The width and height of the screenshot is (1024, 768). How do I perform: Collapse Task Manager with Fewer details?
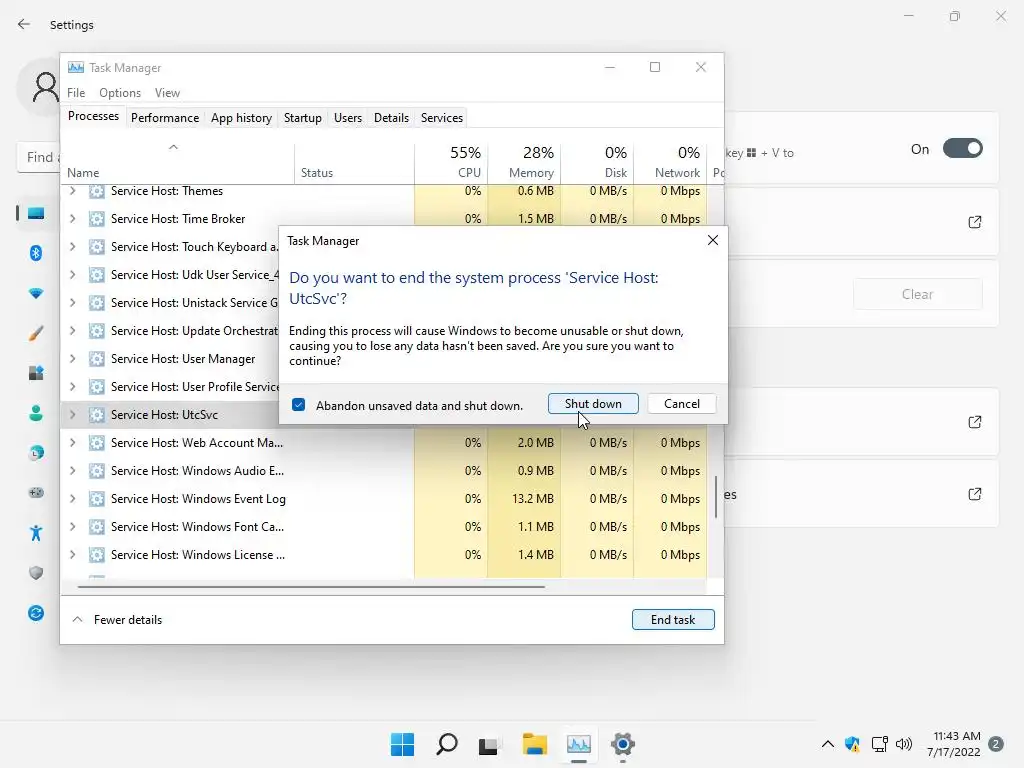pyautogui.click(x=117, y=620)
